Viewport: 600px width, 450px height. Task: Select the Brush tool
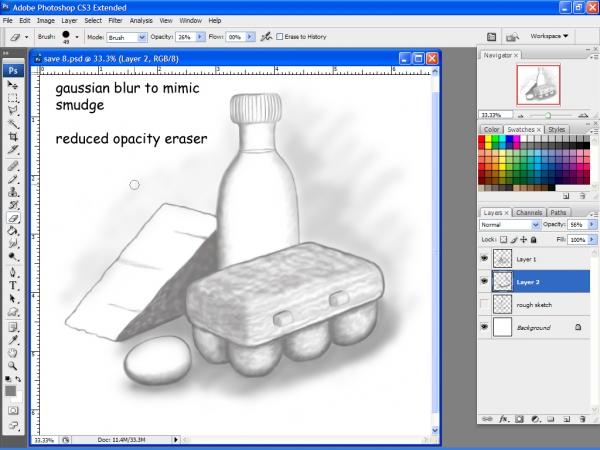pos(13,179)
